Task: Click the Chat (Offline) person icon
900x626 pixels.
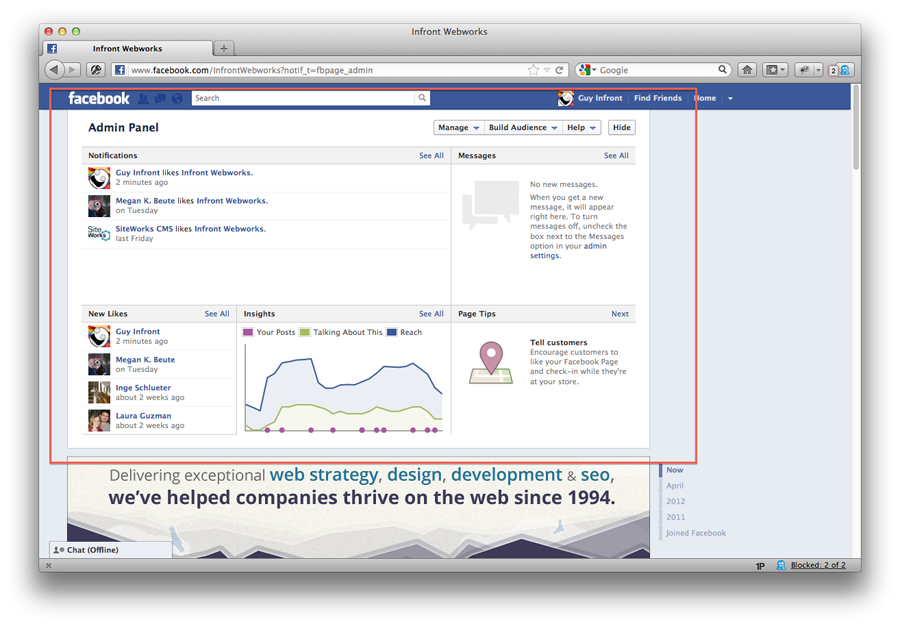Action: click(59, 550)
